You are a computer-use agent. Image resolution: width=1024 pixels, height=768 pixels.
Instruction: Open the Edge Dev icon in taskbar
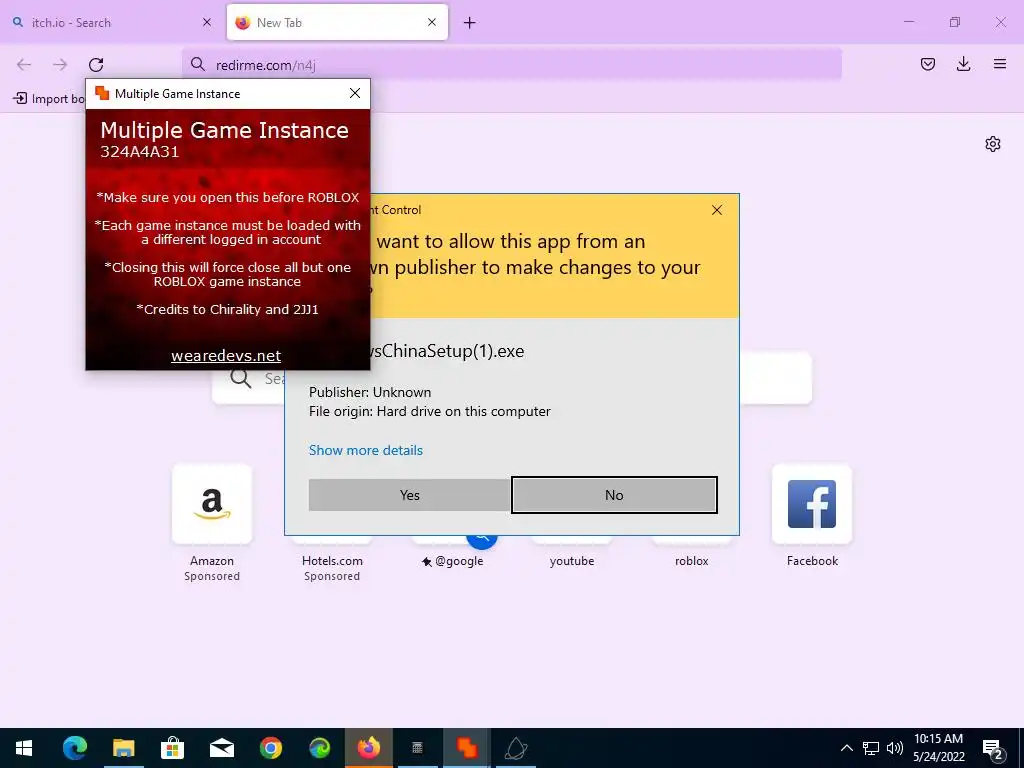click(319, 748)
